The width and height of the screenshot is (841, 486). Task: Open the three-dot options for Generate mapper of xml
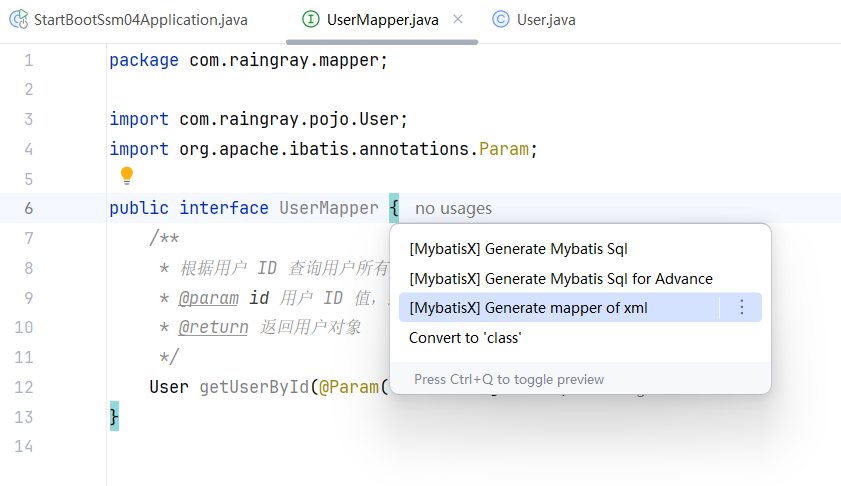click(x=741, y=307)
